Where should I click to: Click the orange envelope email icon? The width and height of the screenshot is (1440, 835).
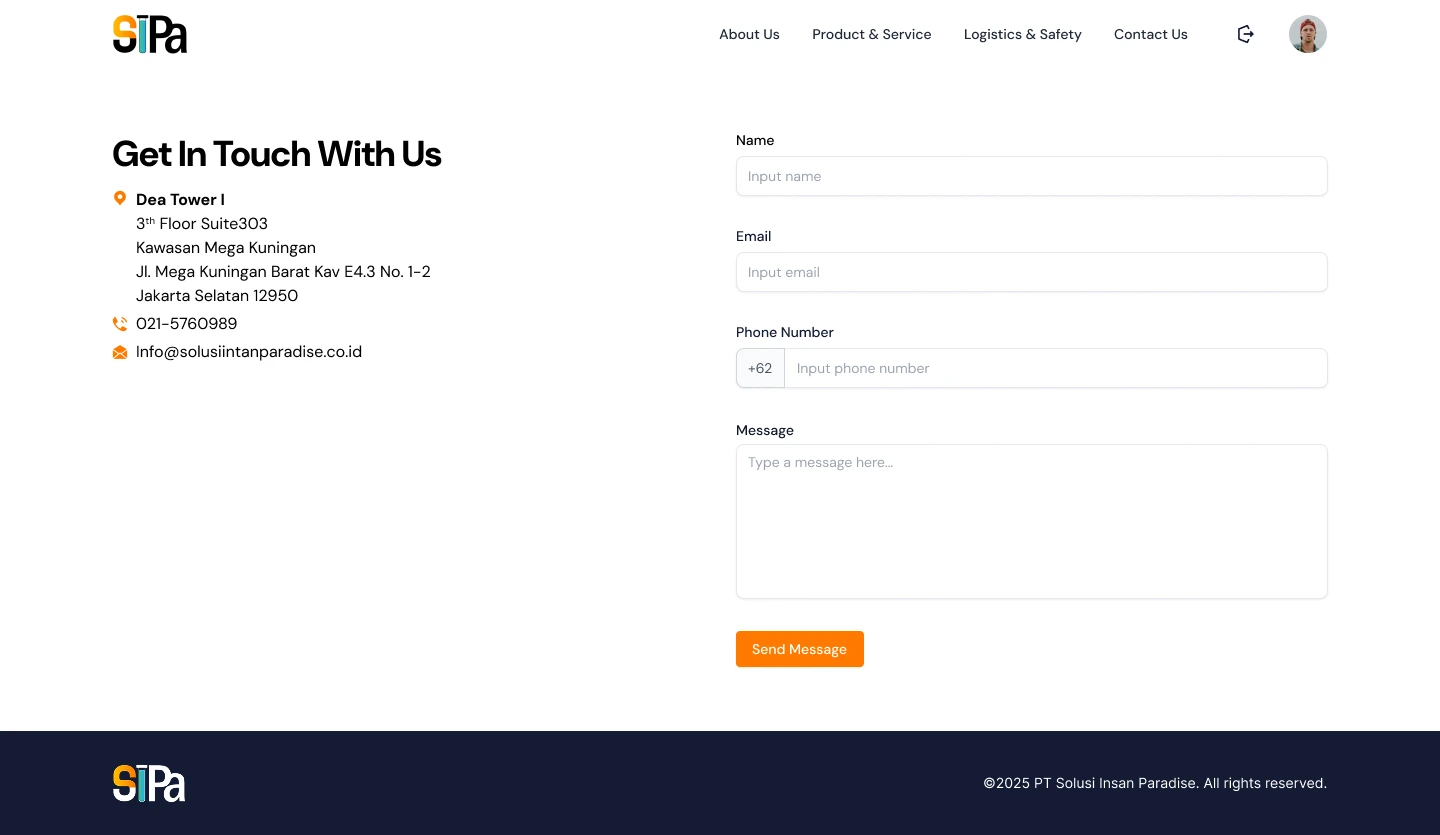point(120,352)
